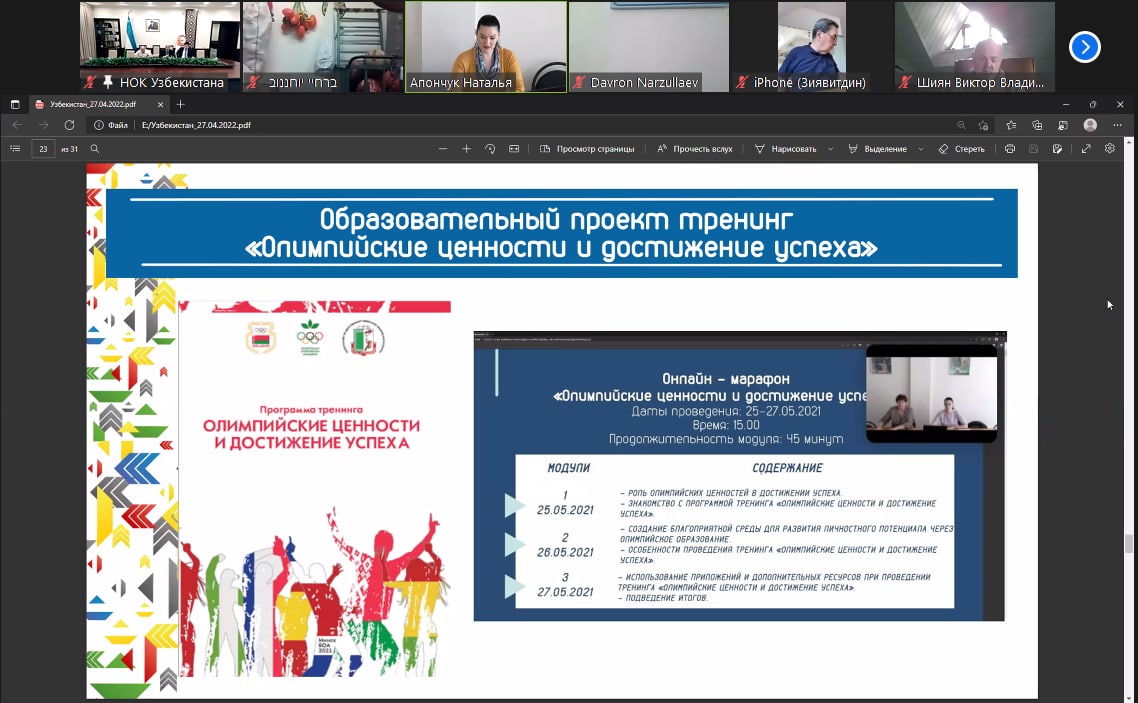Print the PDF document
Viewport: 1138px width, 703px height.
coord(1010,149)
